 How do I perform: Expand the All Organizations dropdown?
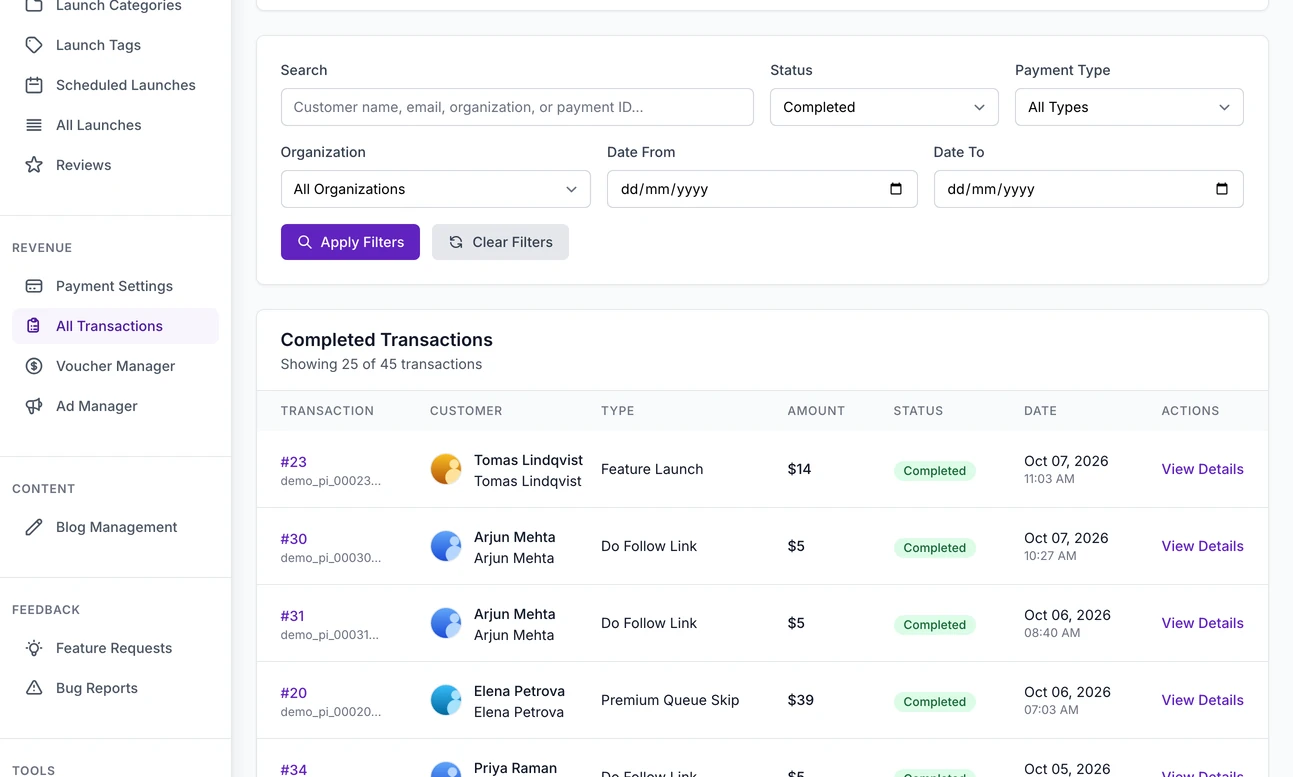coord(436,189)
